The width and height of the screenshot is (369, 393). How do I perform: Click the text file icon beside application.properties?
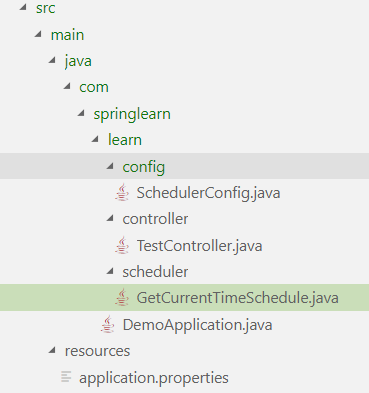[66, 377]
